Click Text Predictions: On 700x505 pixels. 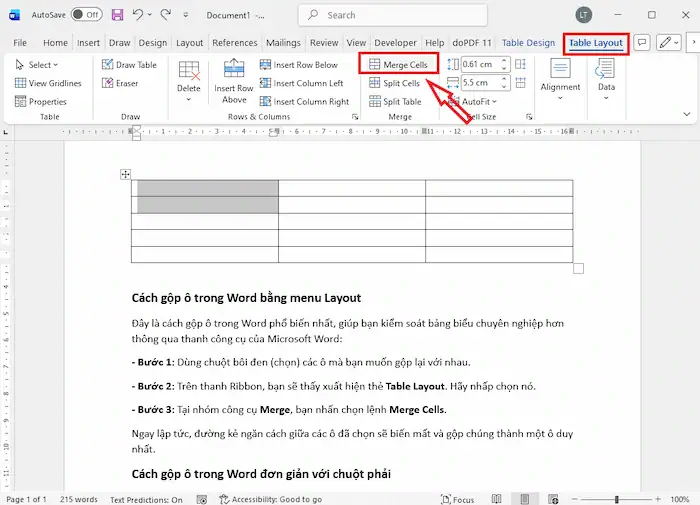point(146,499)
